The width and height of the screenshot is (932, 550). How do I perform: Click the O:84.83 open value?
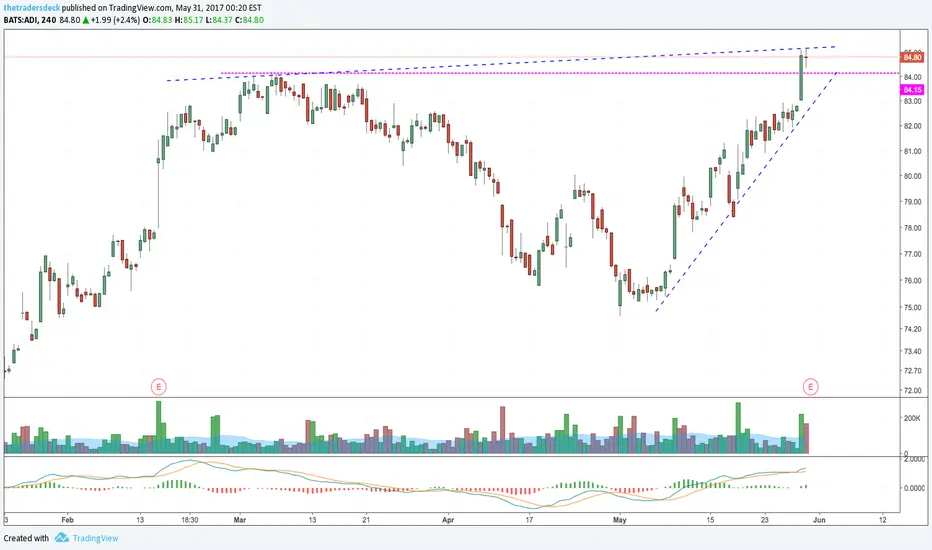158,20
